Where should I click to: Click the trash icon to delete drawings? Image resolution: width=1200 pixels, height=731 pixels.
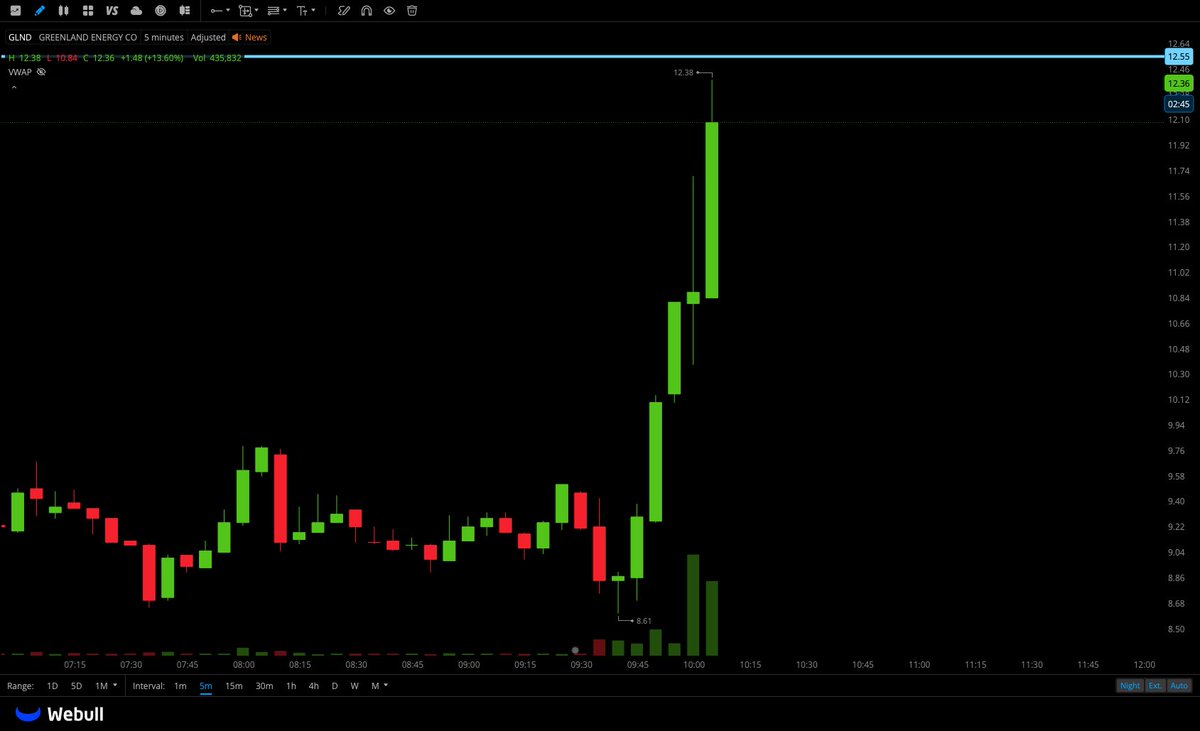(410, 11)
